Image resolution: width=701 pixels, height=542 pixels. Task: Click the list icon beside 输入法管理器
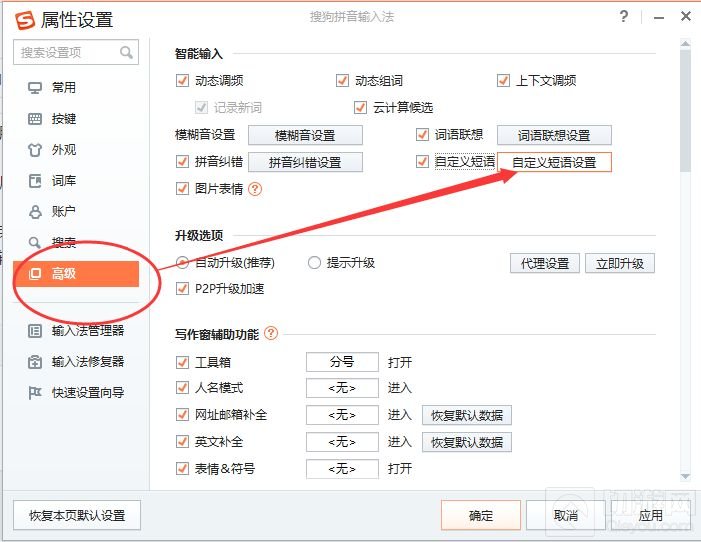click(35, 331)
